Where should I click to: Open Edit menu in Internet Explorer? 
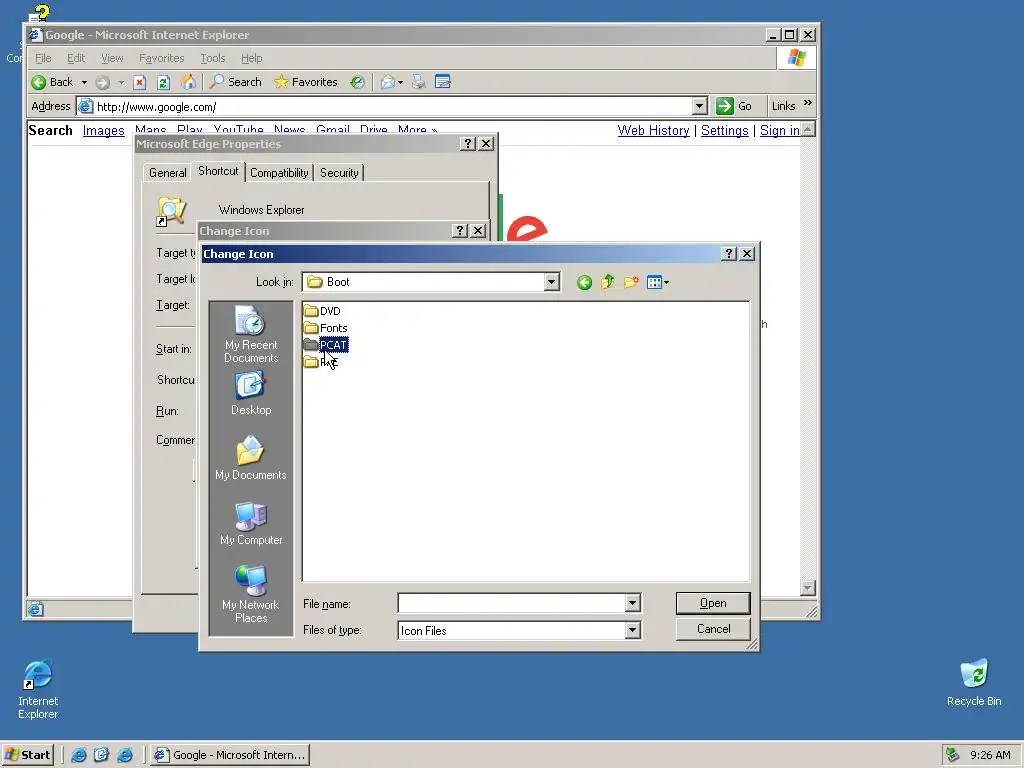76,58
